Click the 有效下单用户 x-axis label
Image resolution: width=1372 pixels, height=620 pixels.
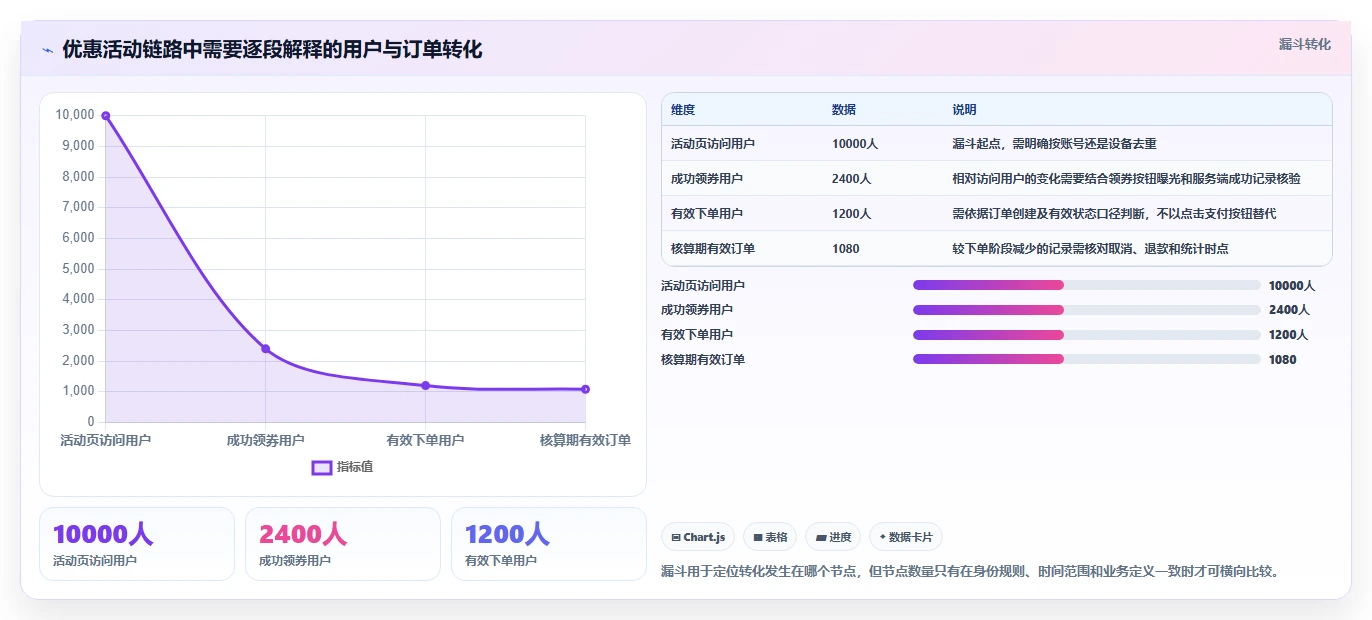click(x=425, y=440)
